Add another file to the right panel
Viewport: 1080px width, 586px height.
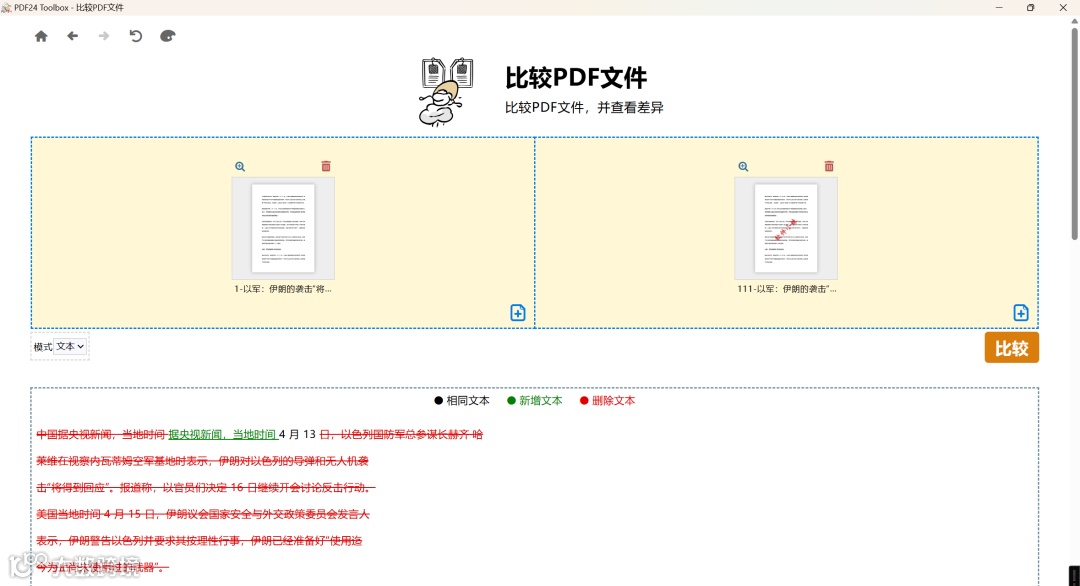point(1020,312)
